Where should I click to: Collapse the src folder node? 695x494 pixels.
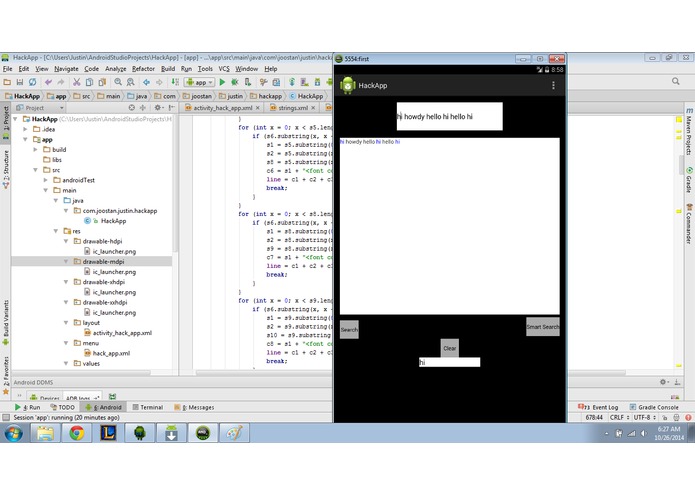[36, 170]
